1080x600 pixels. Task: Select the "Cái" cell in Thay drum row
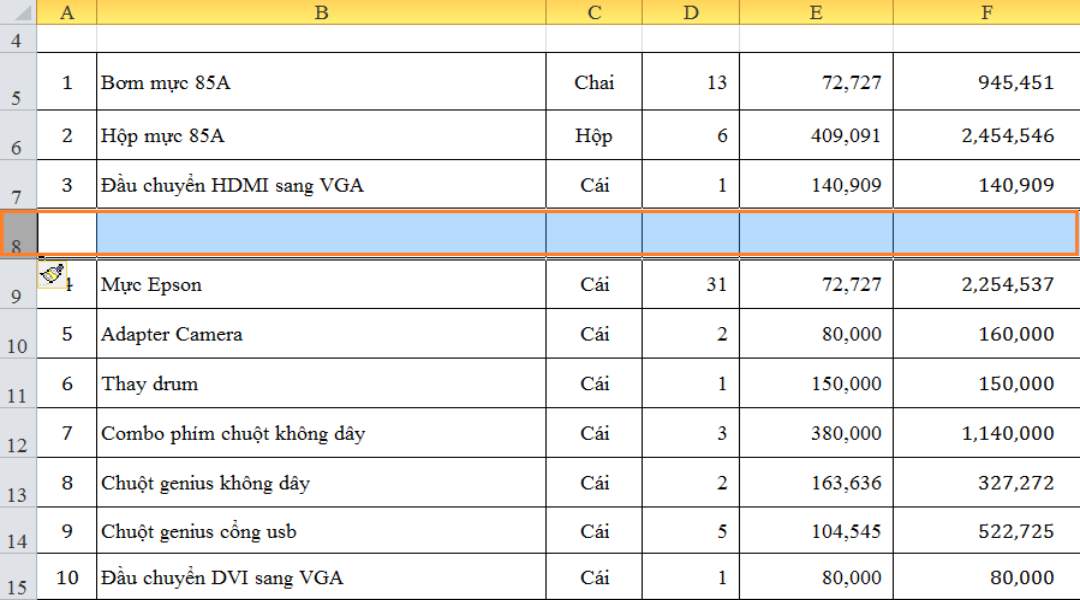594,383
